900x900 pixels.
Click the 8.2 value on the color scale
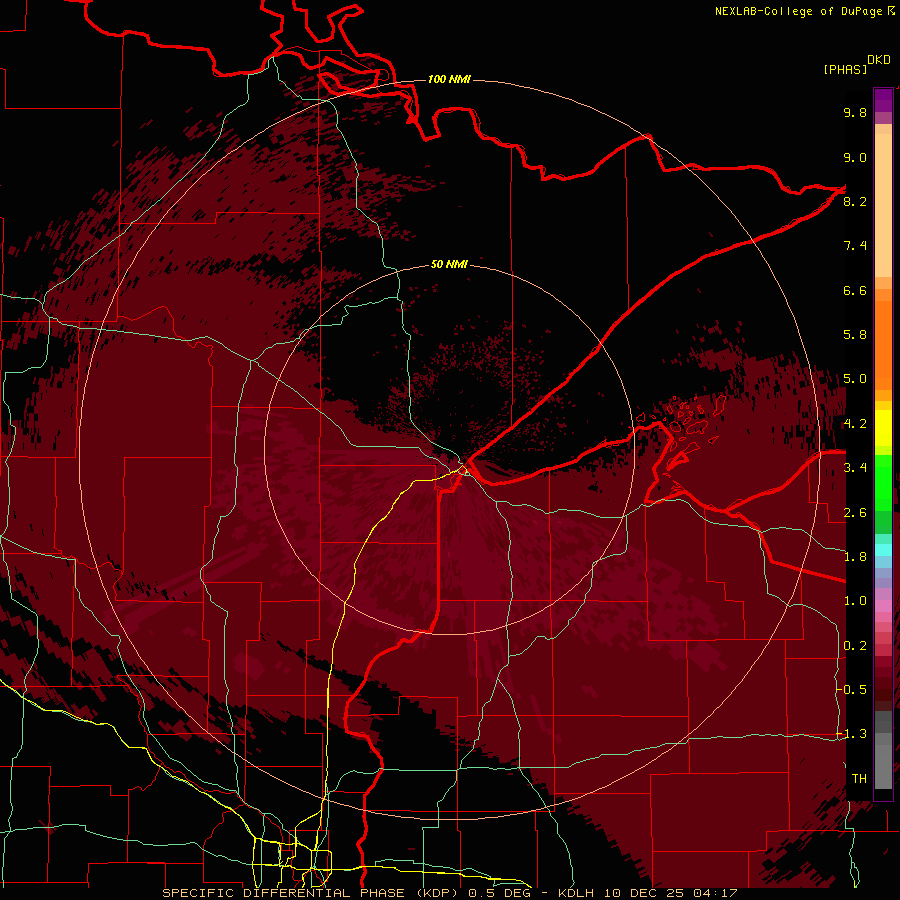tap(855, 201)
